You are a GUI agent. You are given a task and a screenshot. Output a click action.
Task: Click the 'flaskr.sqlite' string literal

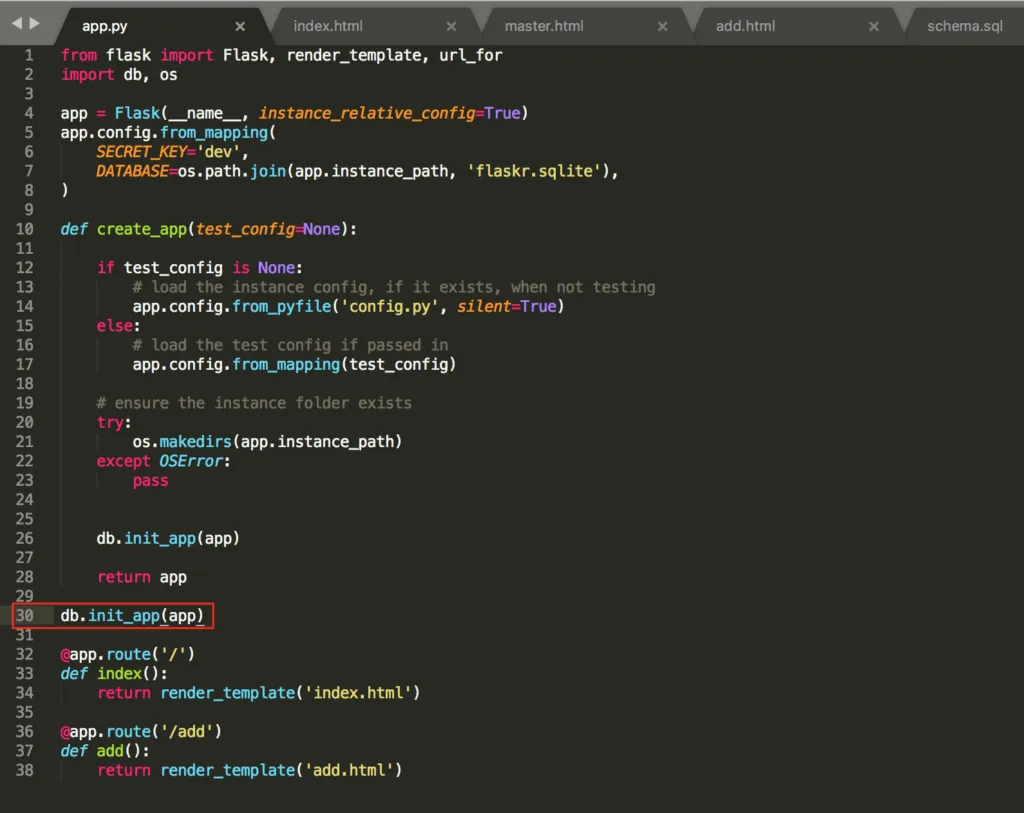point(534,171)
